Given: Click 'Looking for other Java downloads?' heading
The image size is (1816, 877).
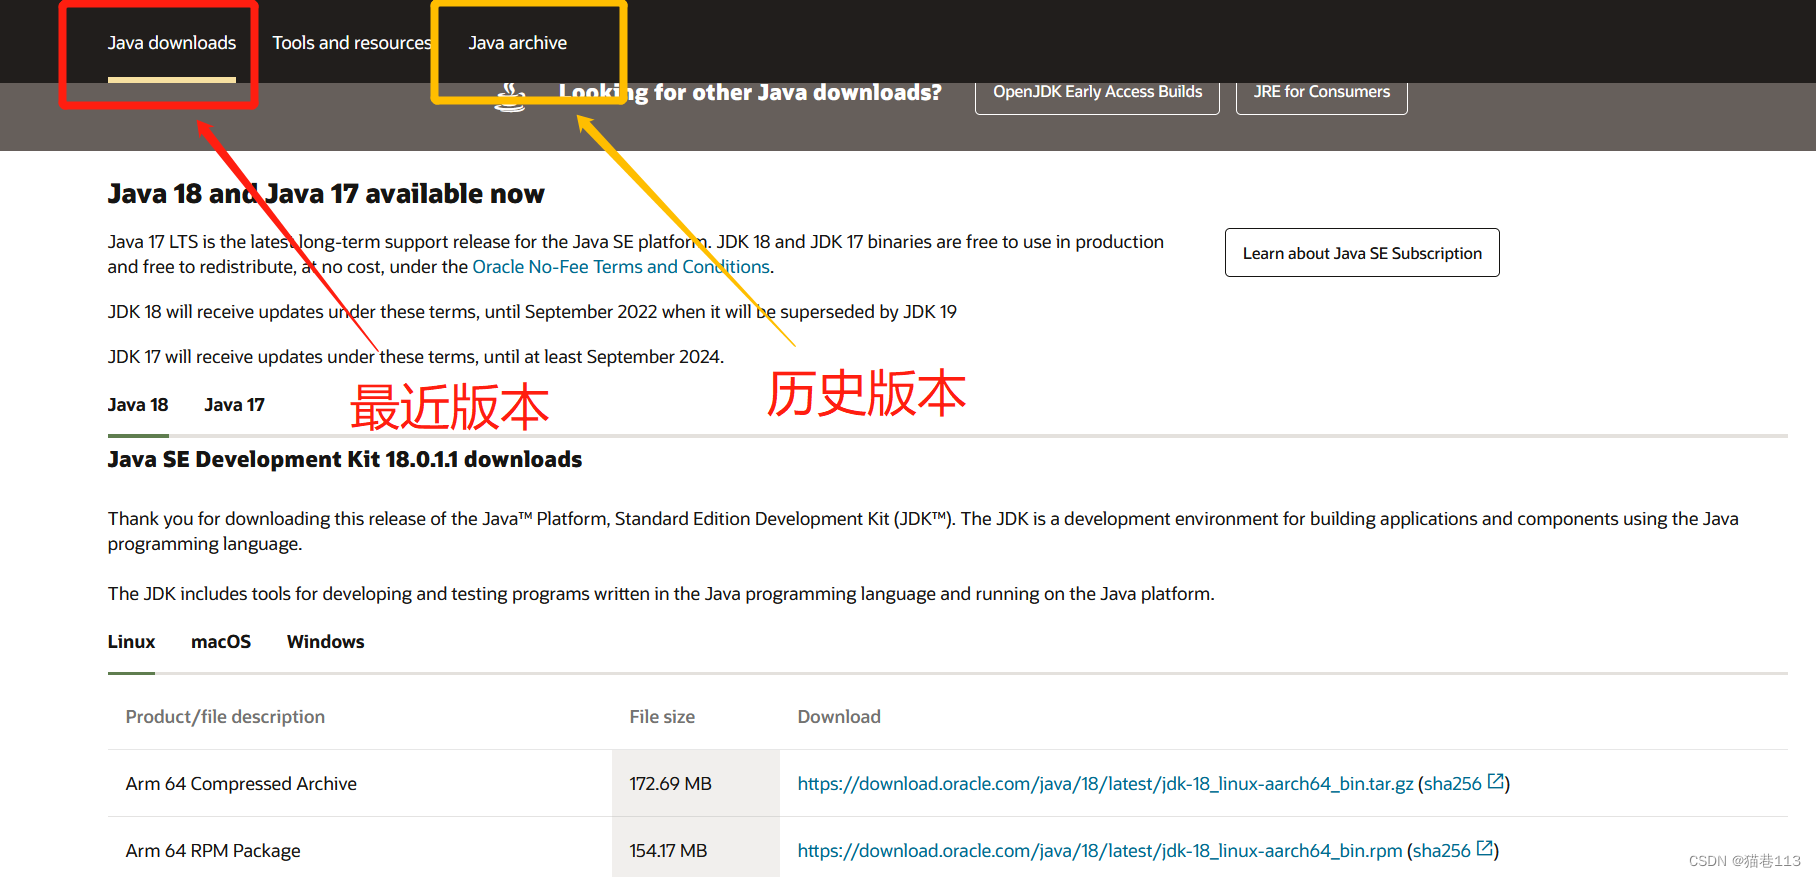Looking at the screenshot, I should pyautogui.click(x=750, y=93).
